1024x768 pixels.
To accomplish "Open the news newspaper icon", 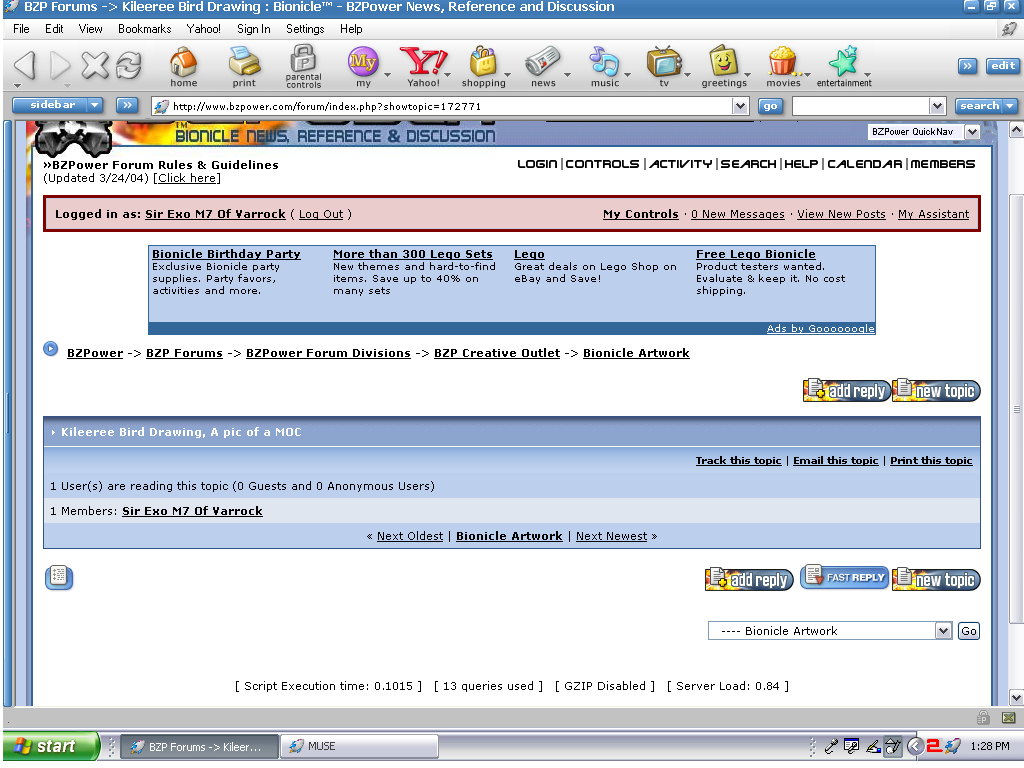I will pyautogui.click(x=543, y=67).
